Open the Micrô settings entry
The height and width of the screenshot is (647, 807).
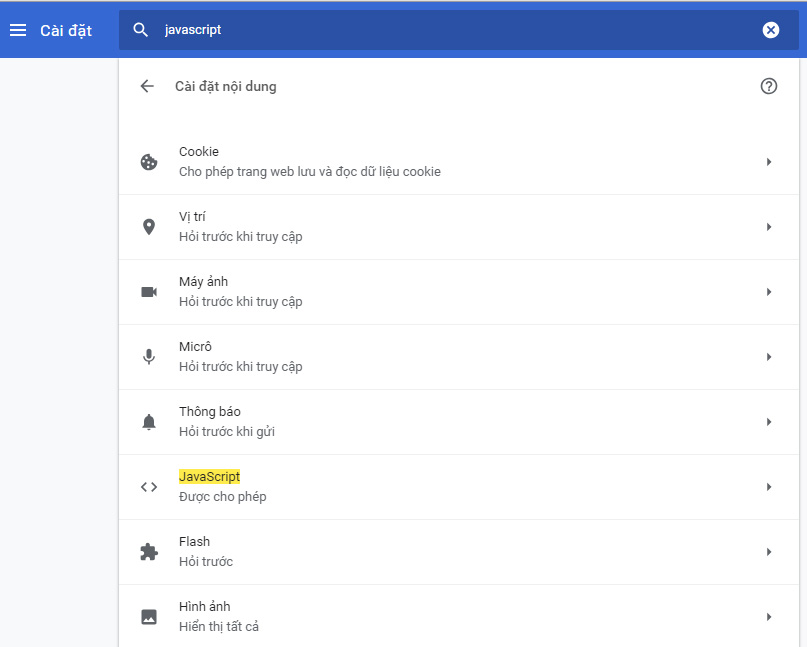[x=459, y=357]
